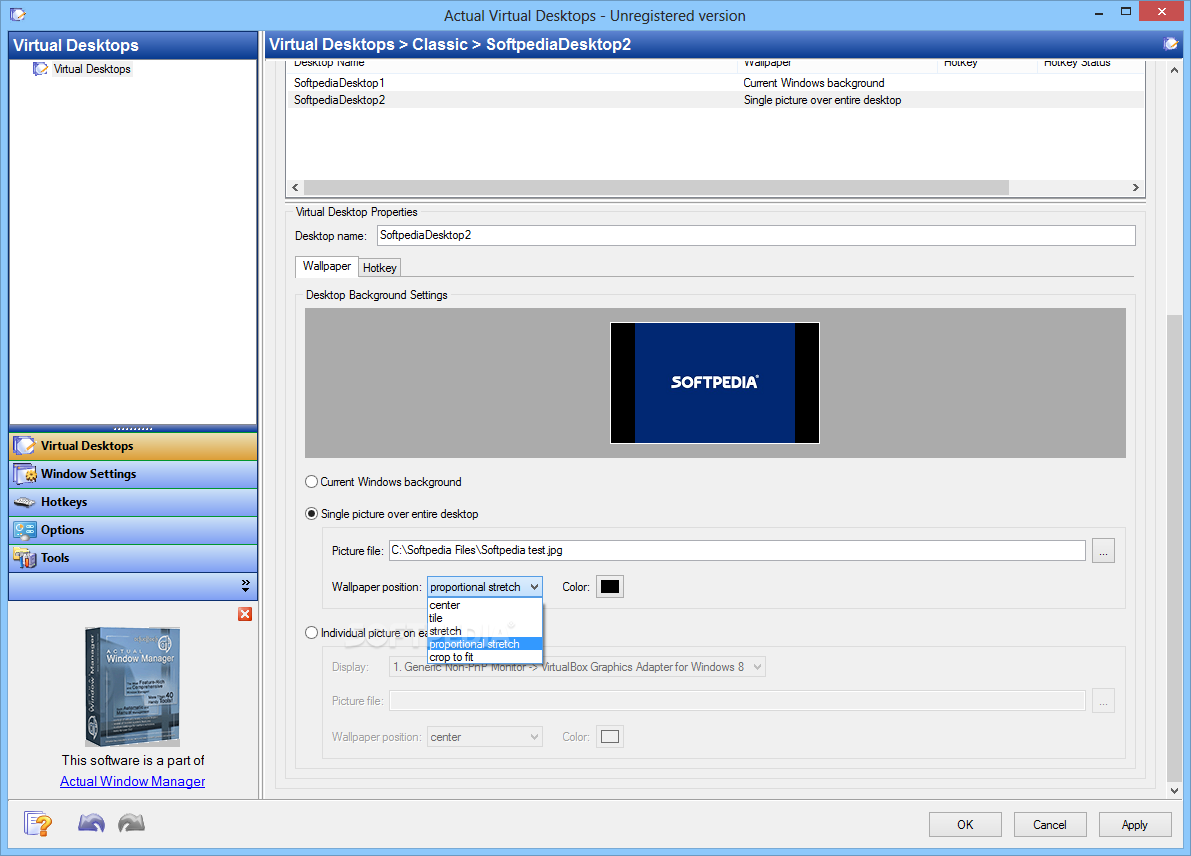Select the SoftpediaDesktop2 row

click(716, 100)
